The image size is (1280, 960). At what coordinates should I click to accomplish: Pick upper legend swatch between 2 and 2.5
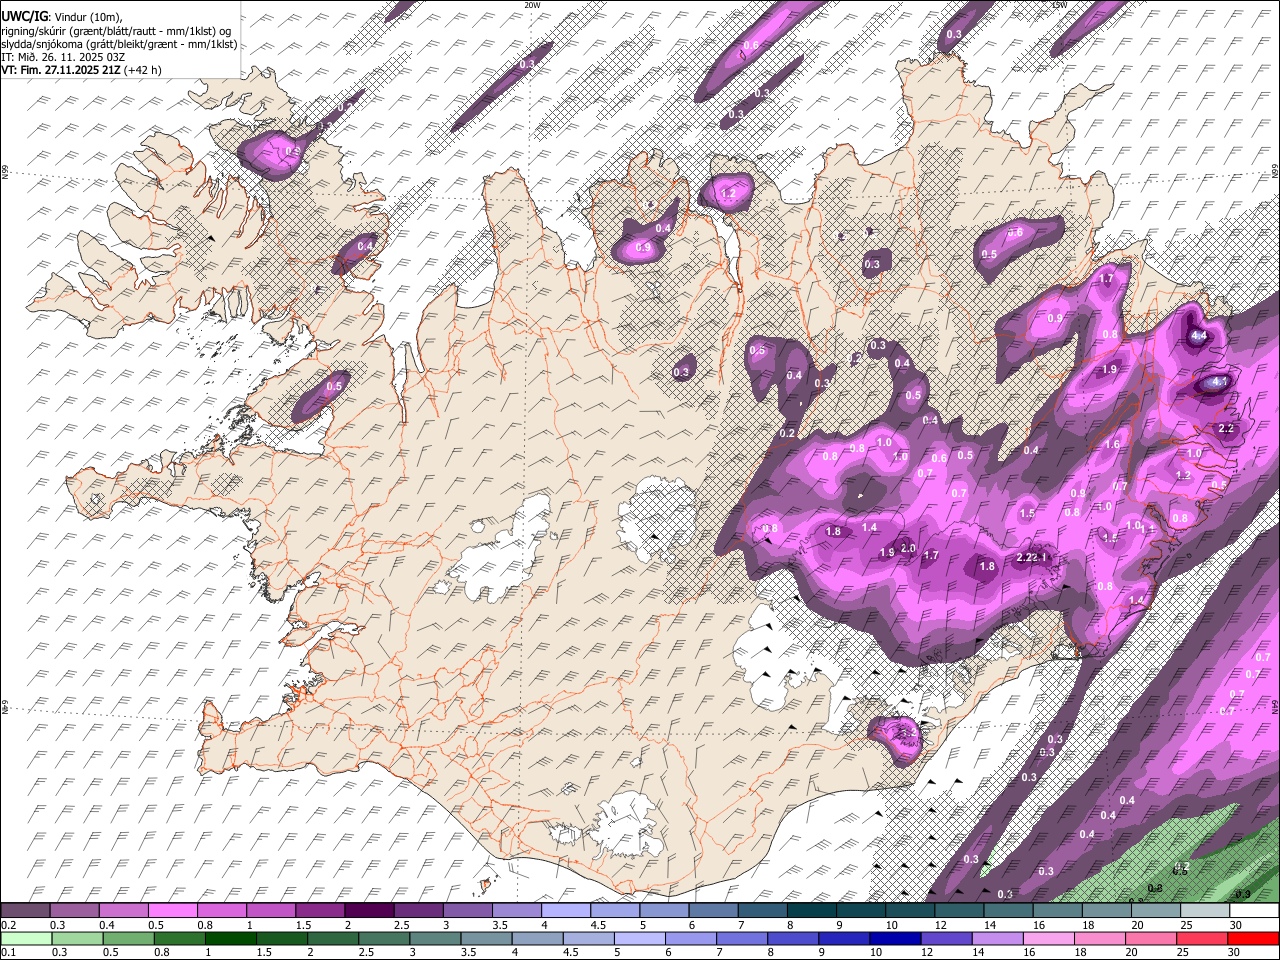369,911
